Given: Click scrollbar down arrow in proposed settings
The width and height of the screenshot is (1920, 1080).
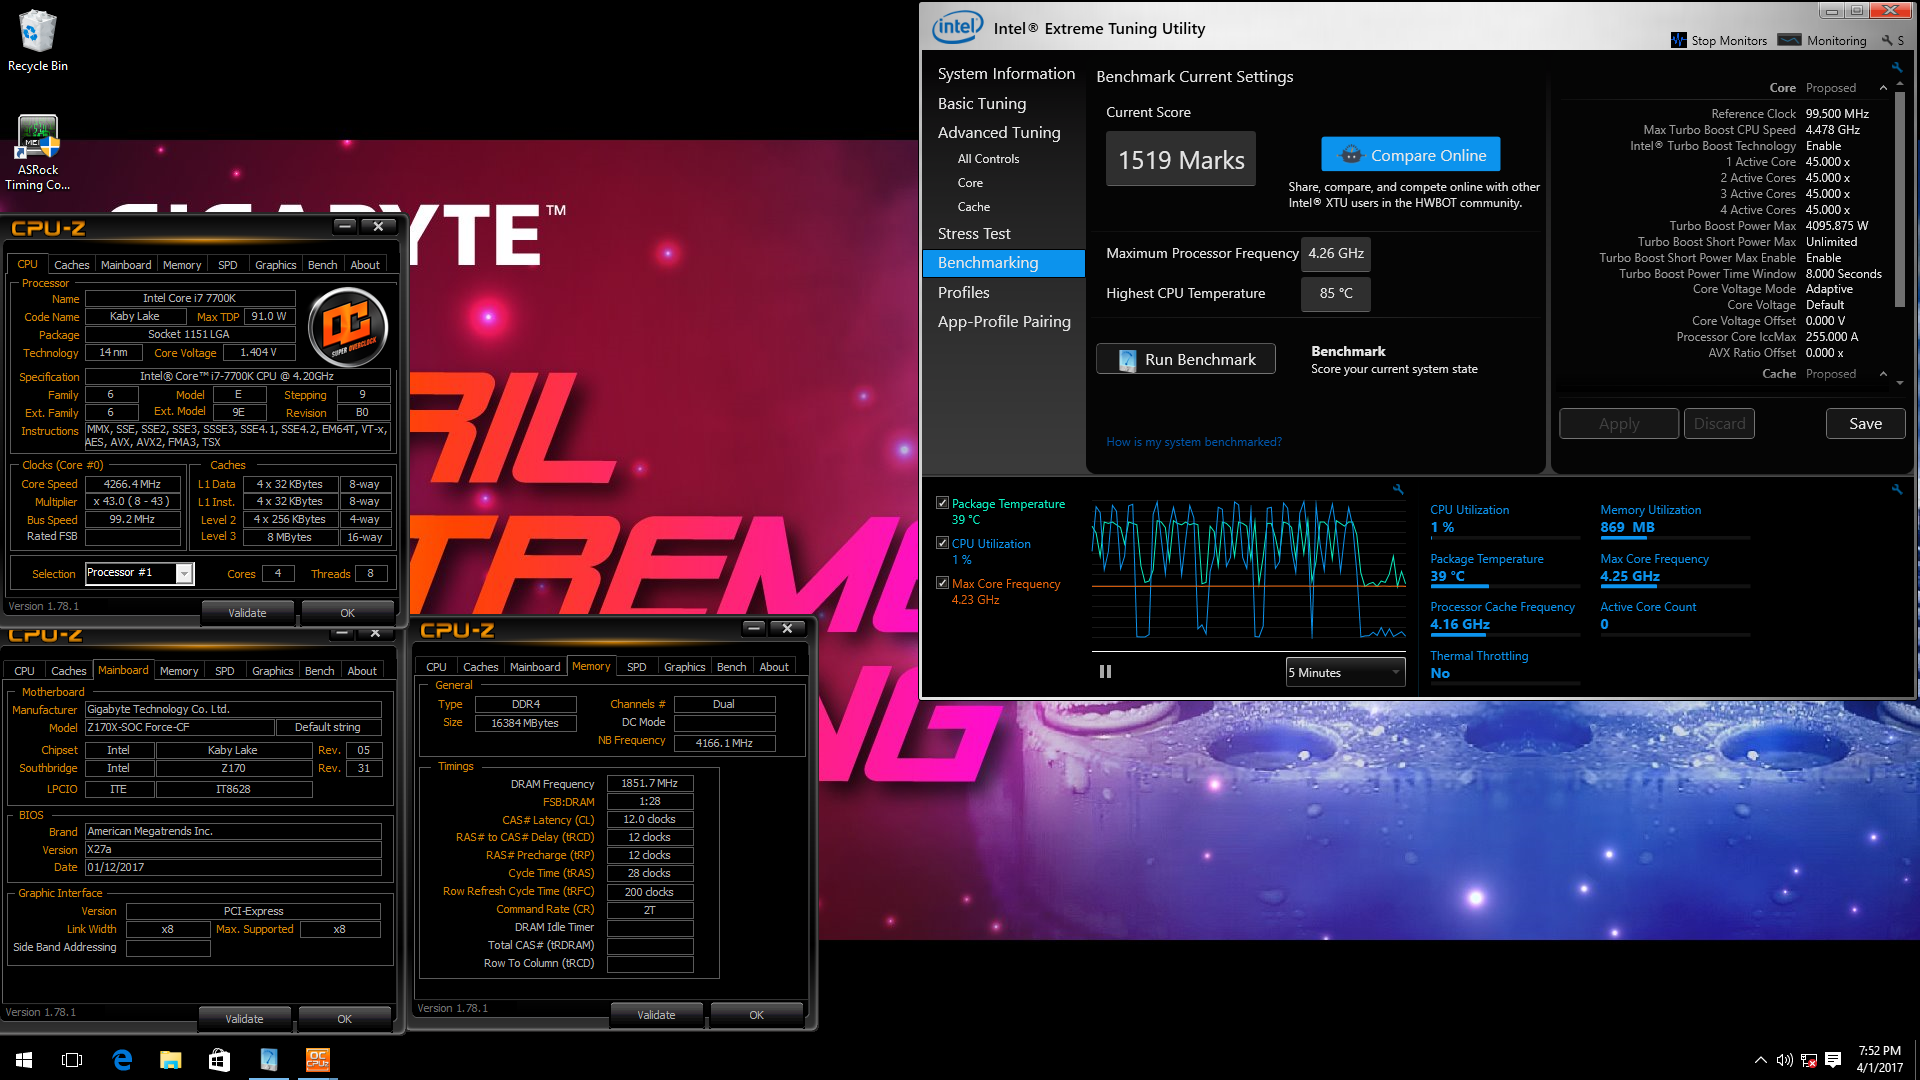Looking at the screenshot, I should [x=1900, y=383].
